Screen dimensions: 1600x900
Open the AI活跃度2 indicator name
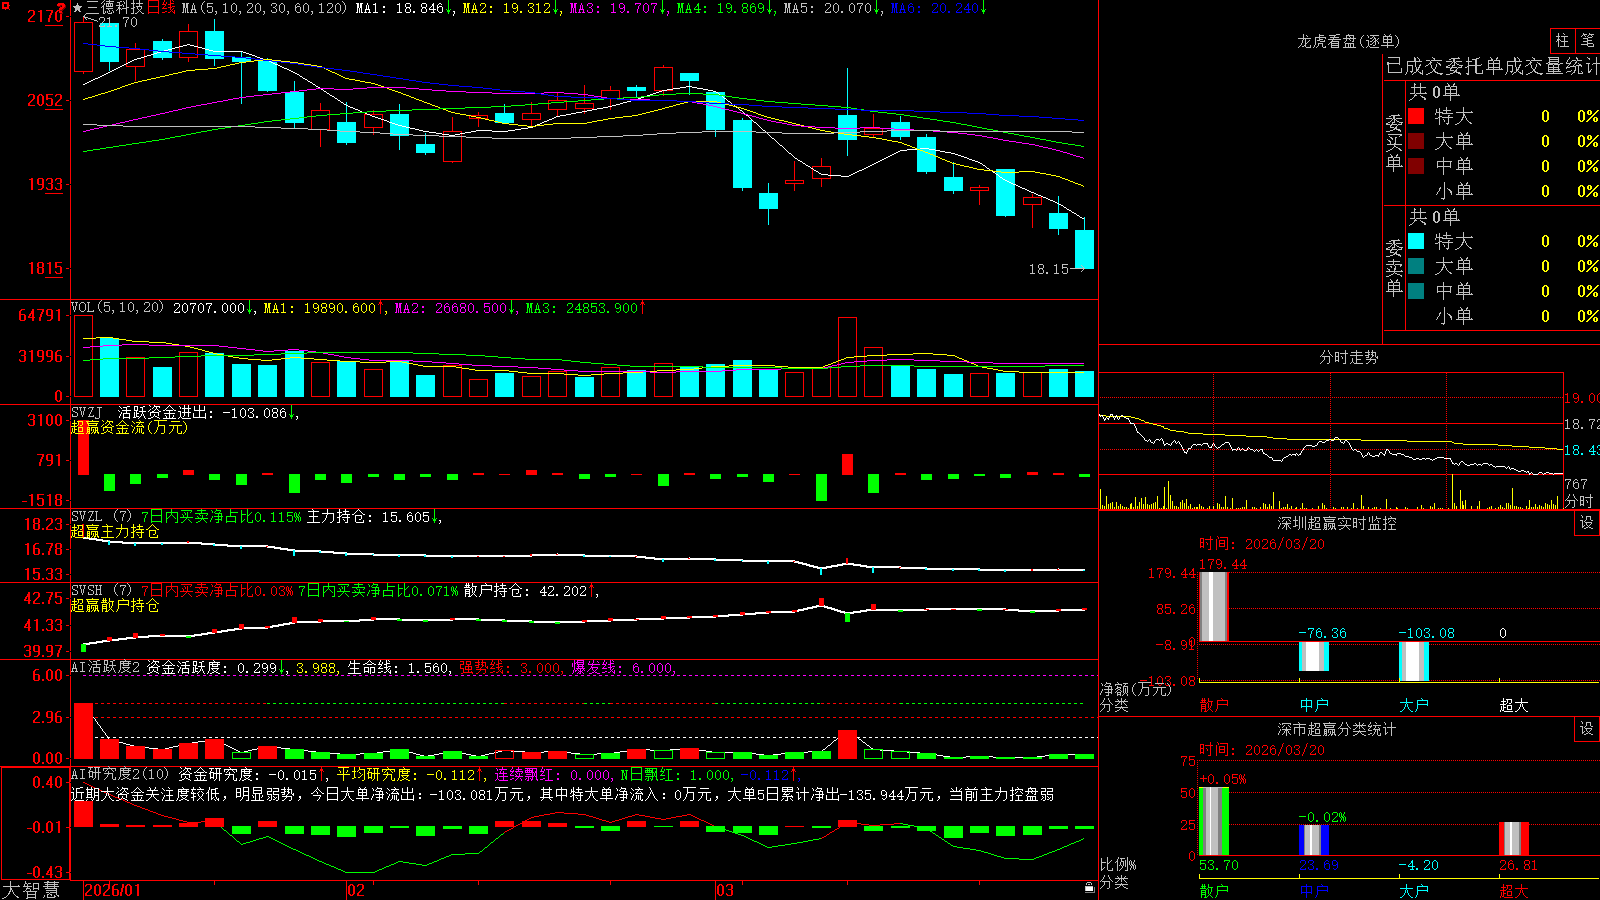coord(106,667)
